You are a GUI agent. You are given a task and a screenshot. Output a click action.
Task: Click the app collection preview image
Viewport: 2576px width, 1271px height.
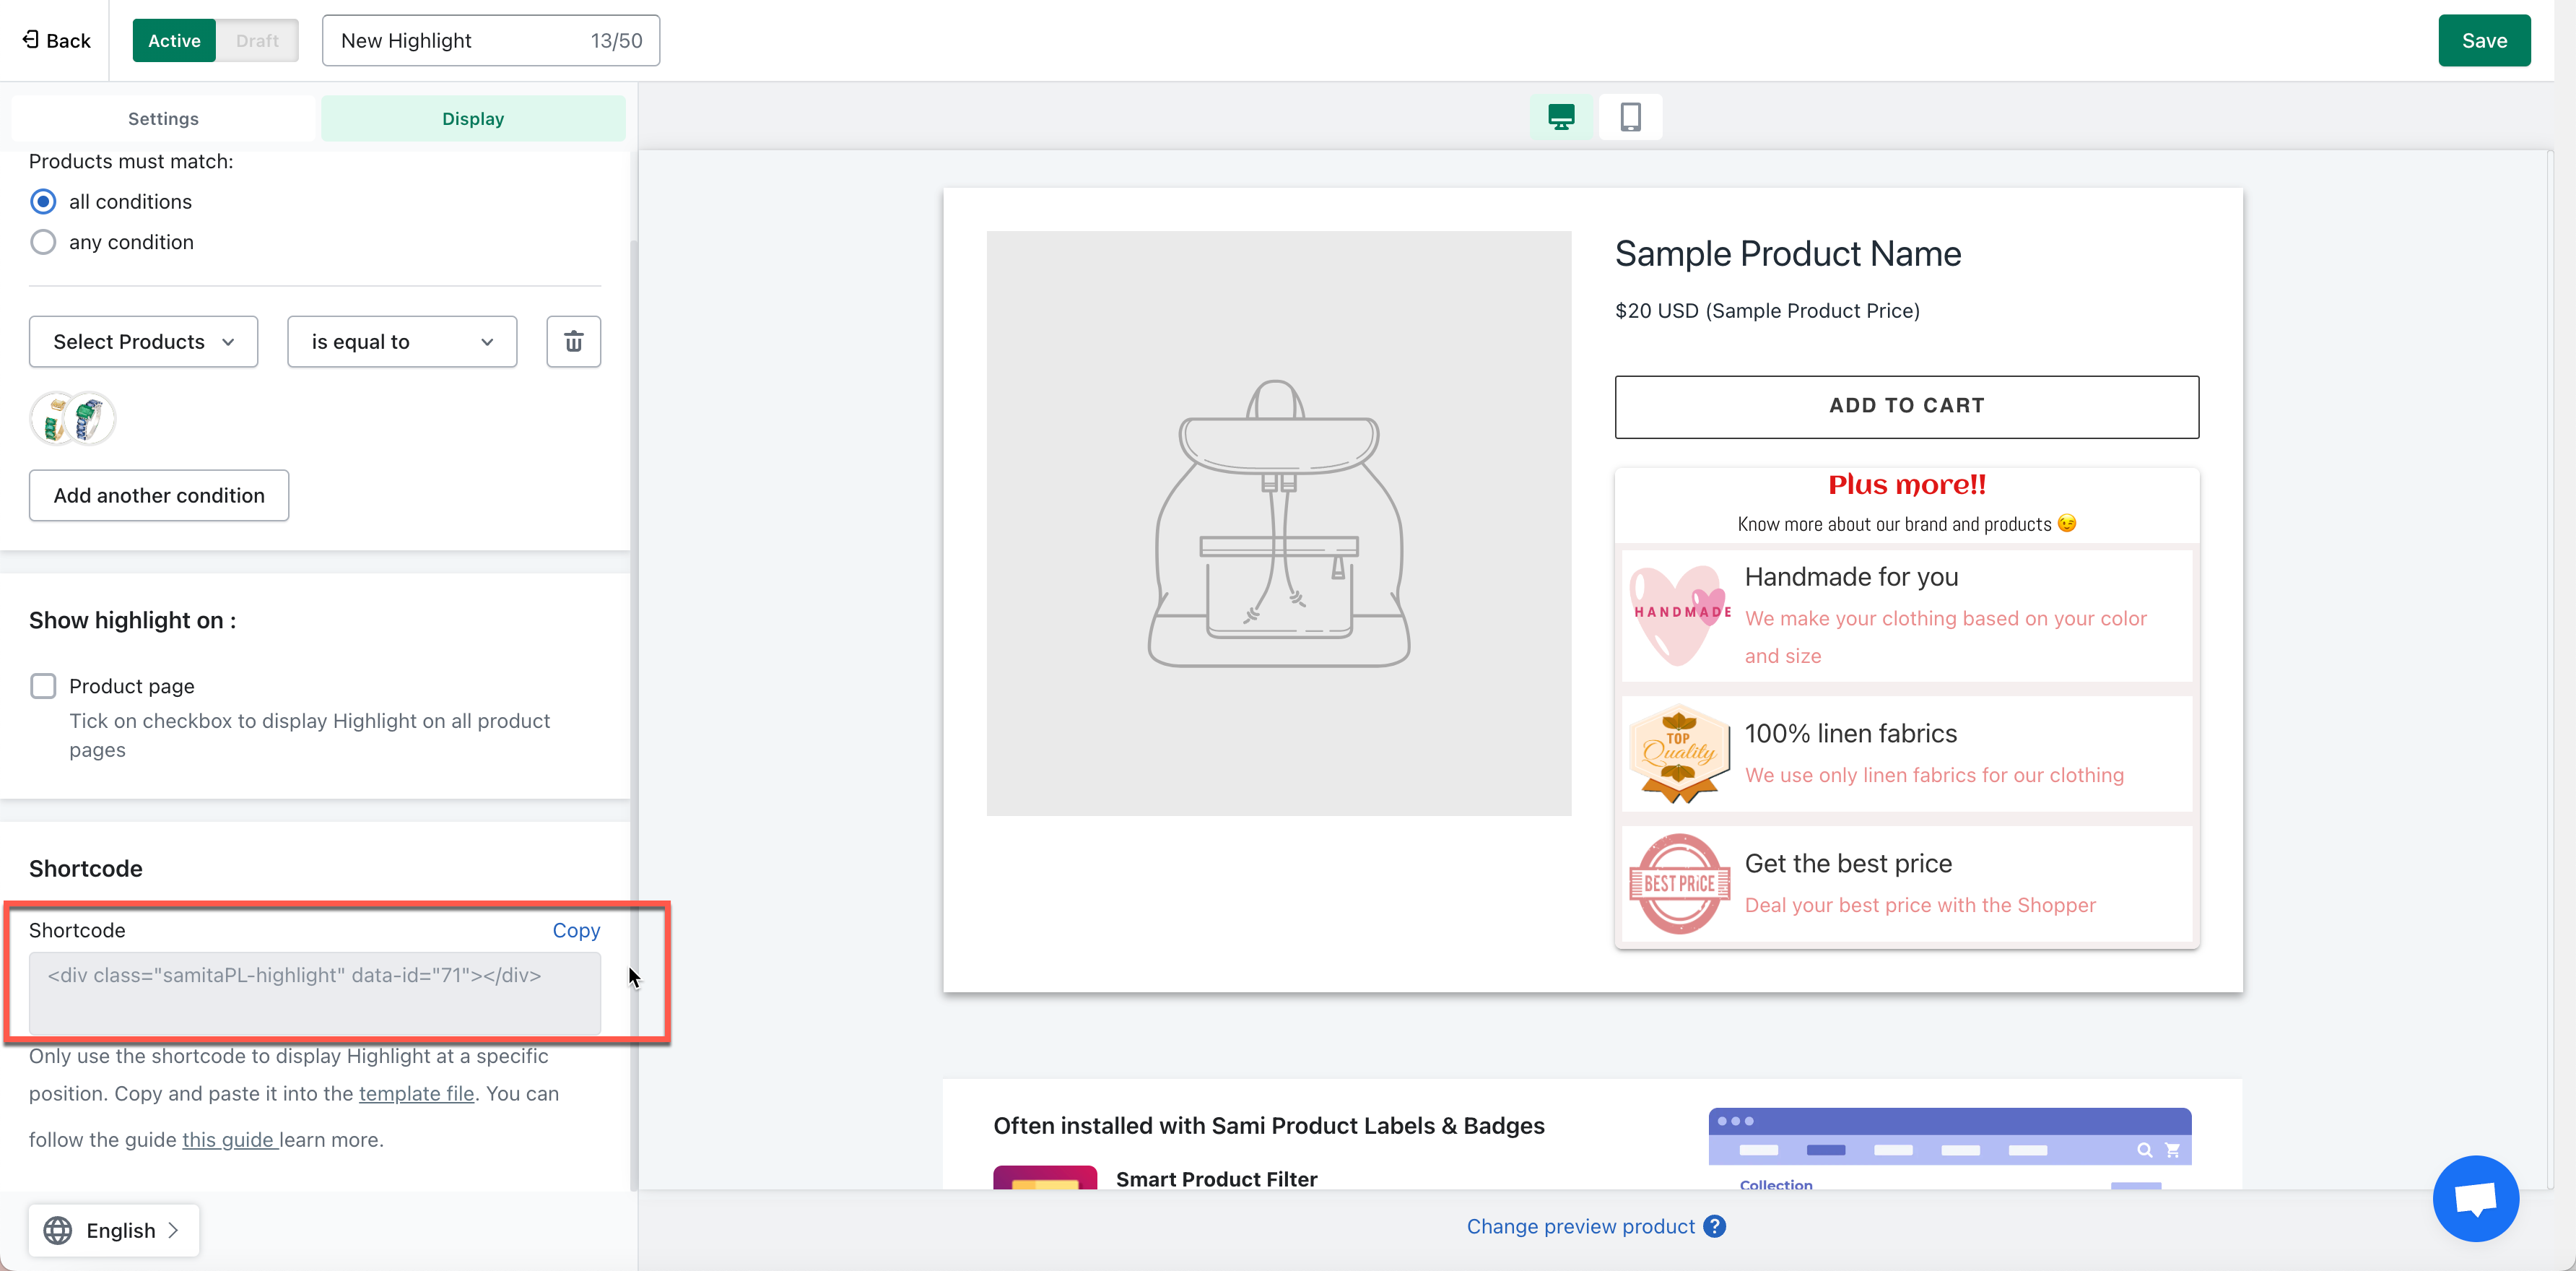coord(1949,1148)
